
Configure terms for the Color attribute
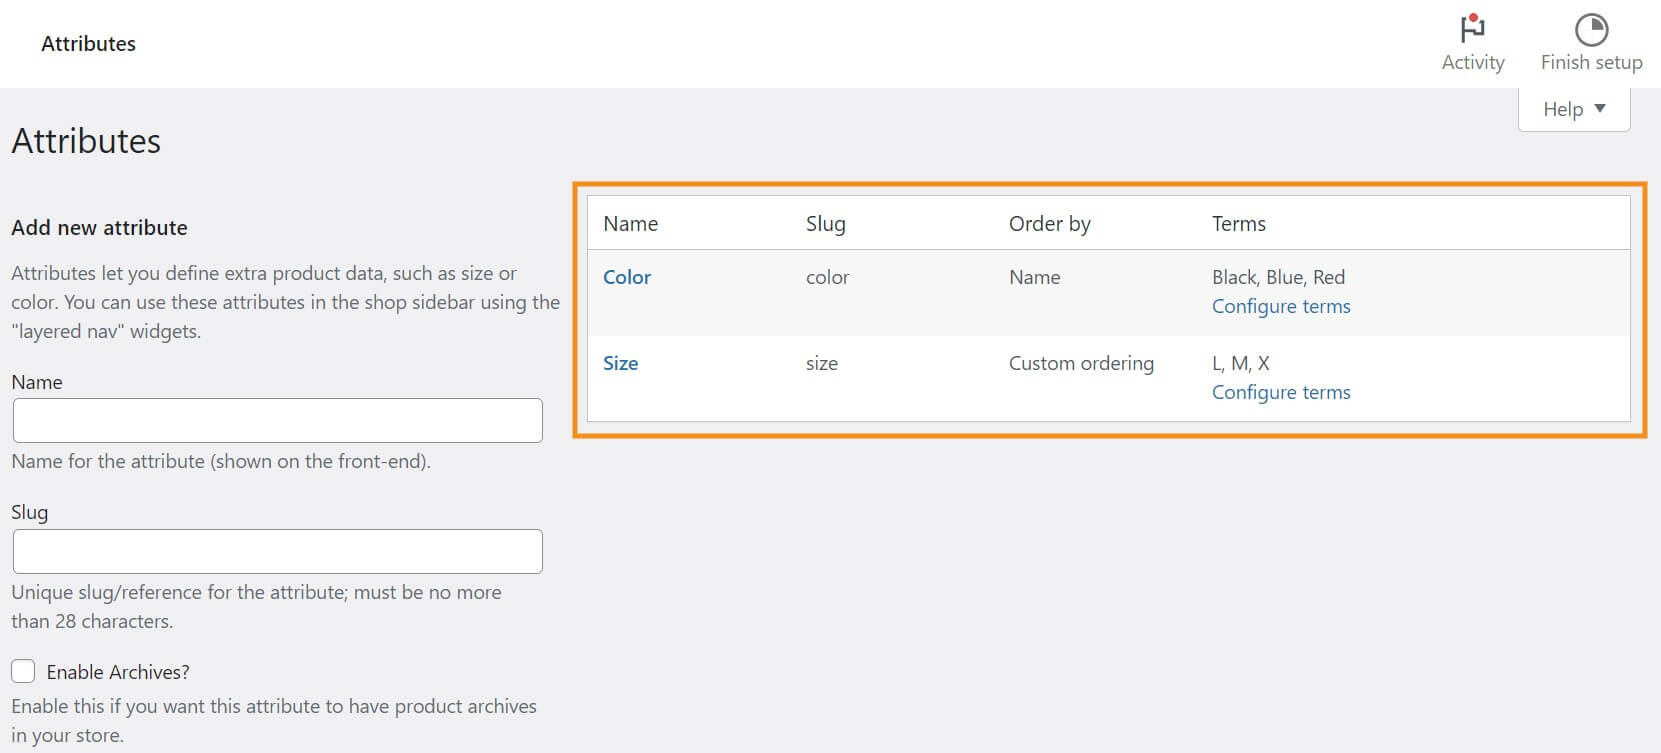click(x=1280, y=306)
